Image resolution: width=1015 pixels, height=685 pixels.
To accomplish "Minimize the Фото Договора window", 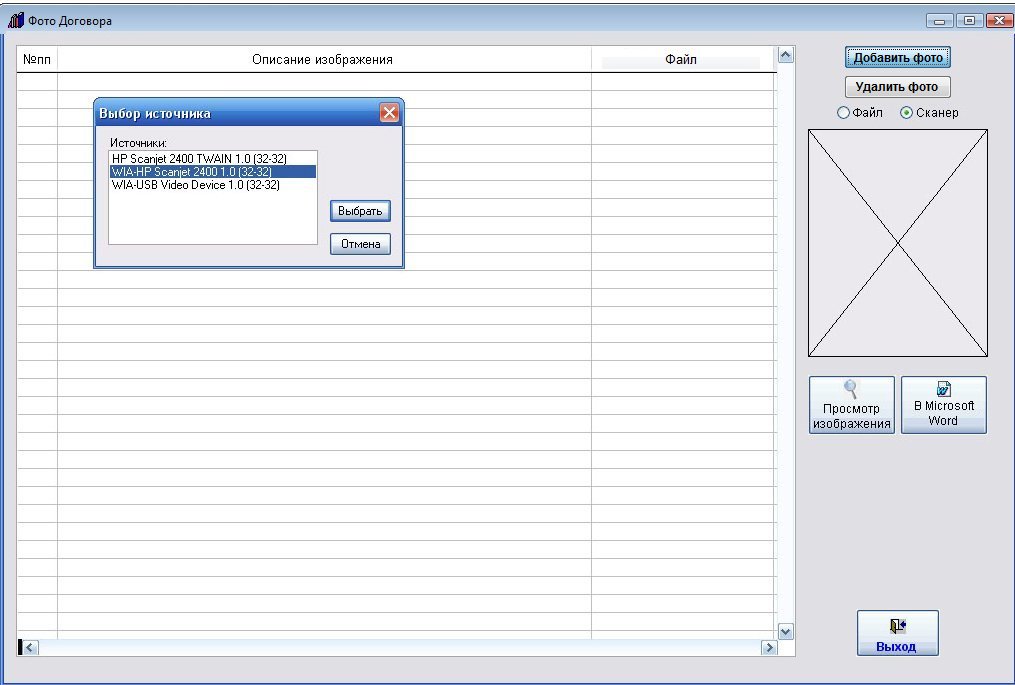I will click(x=939, y=21).
